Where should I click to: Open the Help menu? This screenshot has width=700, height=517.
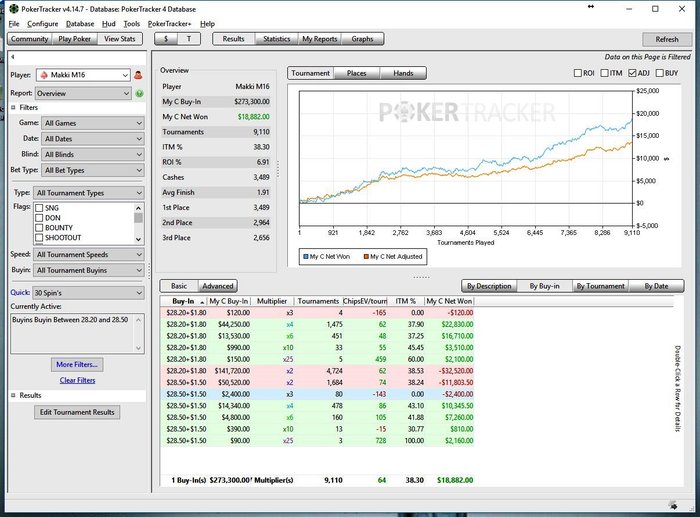207,24
